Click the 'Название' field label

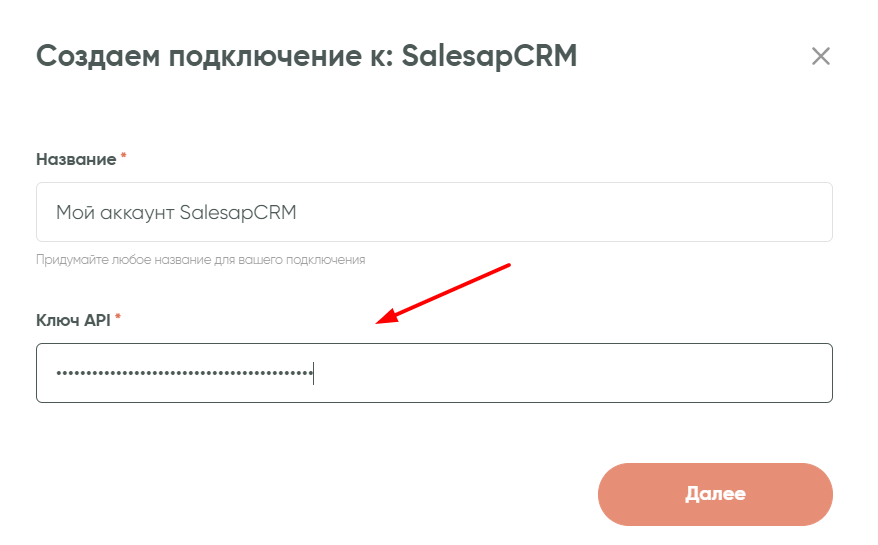coord(76,159)
